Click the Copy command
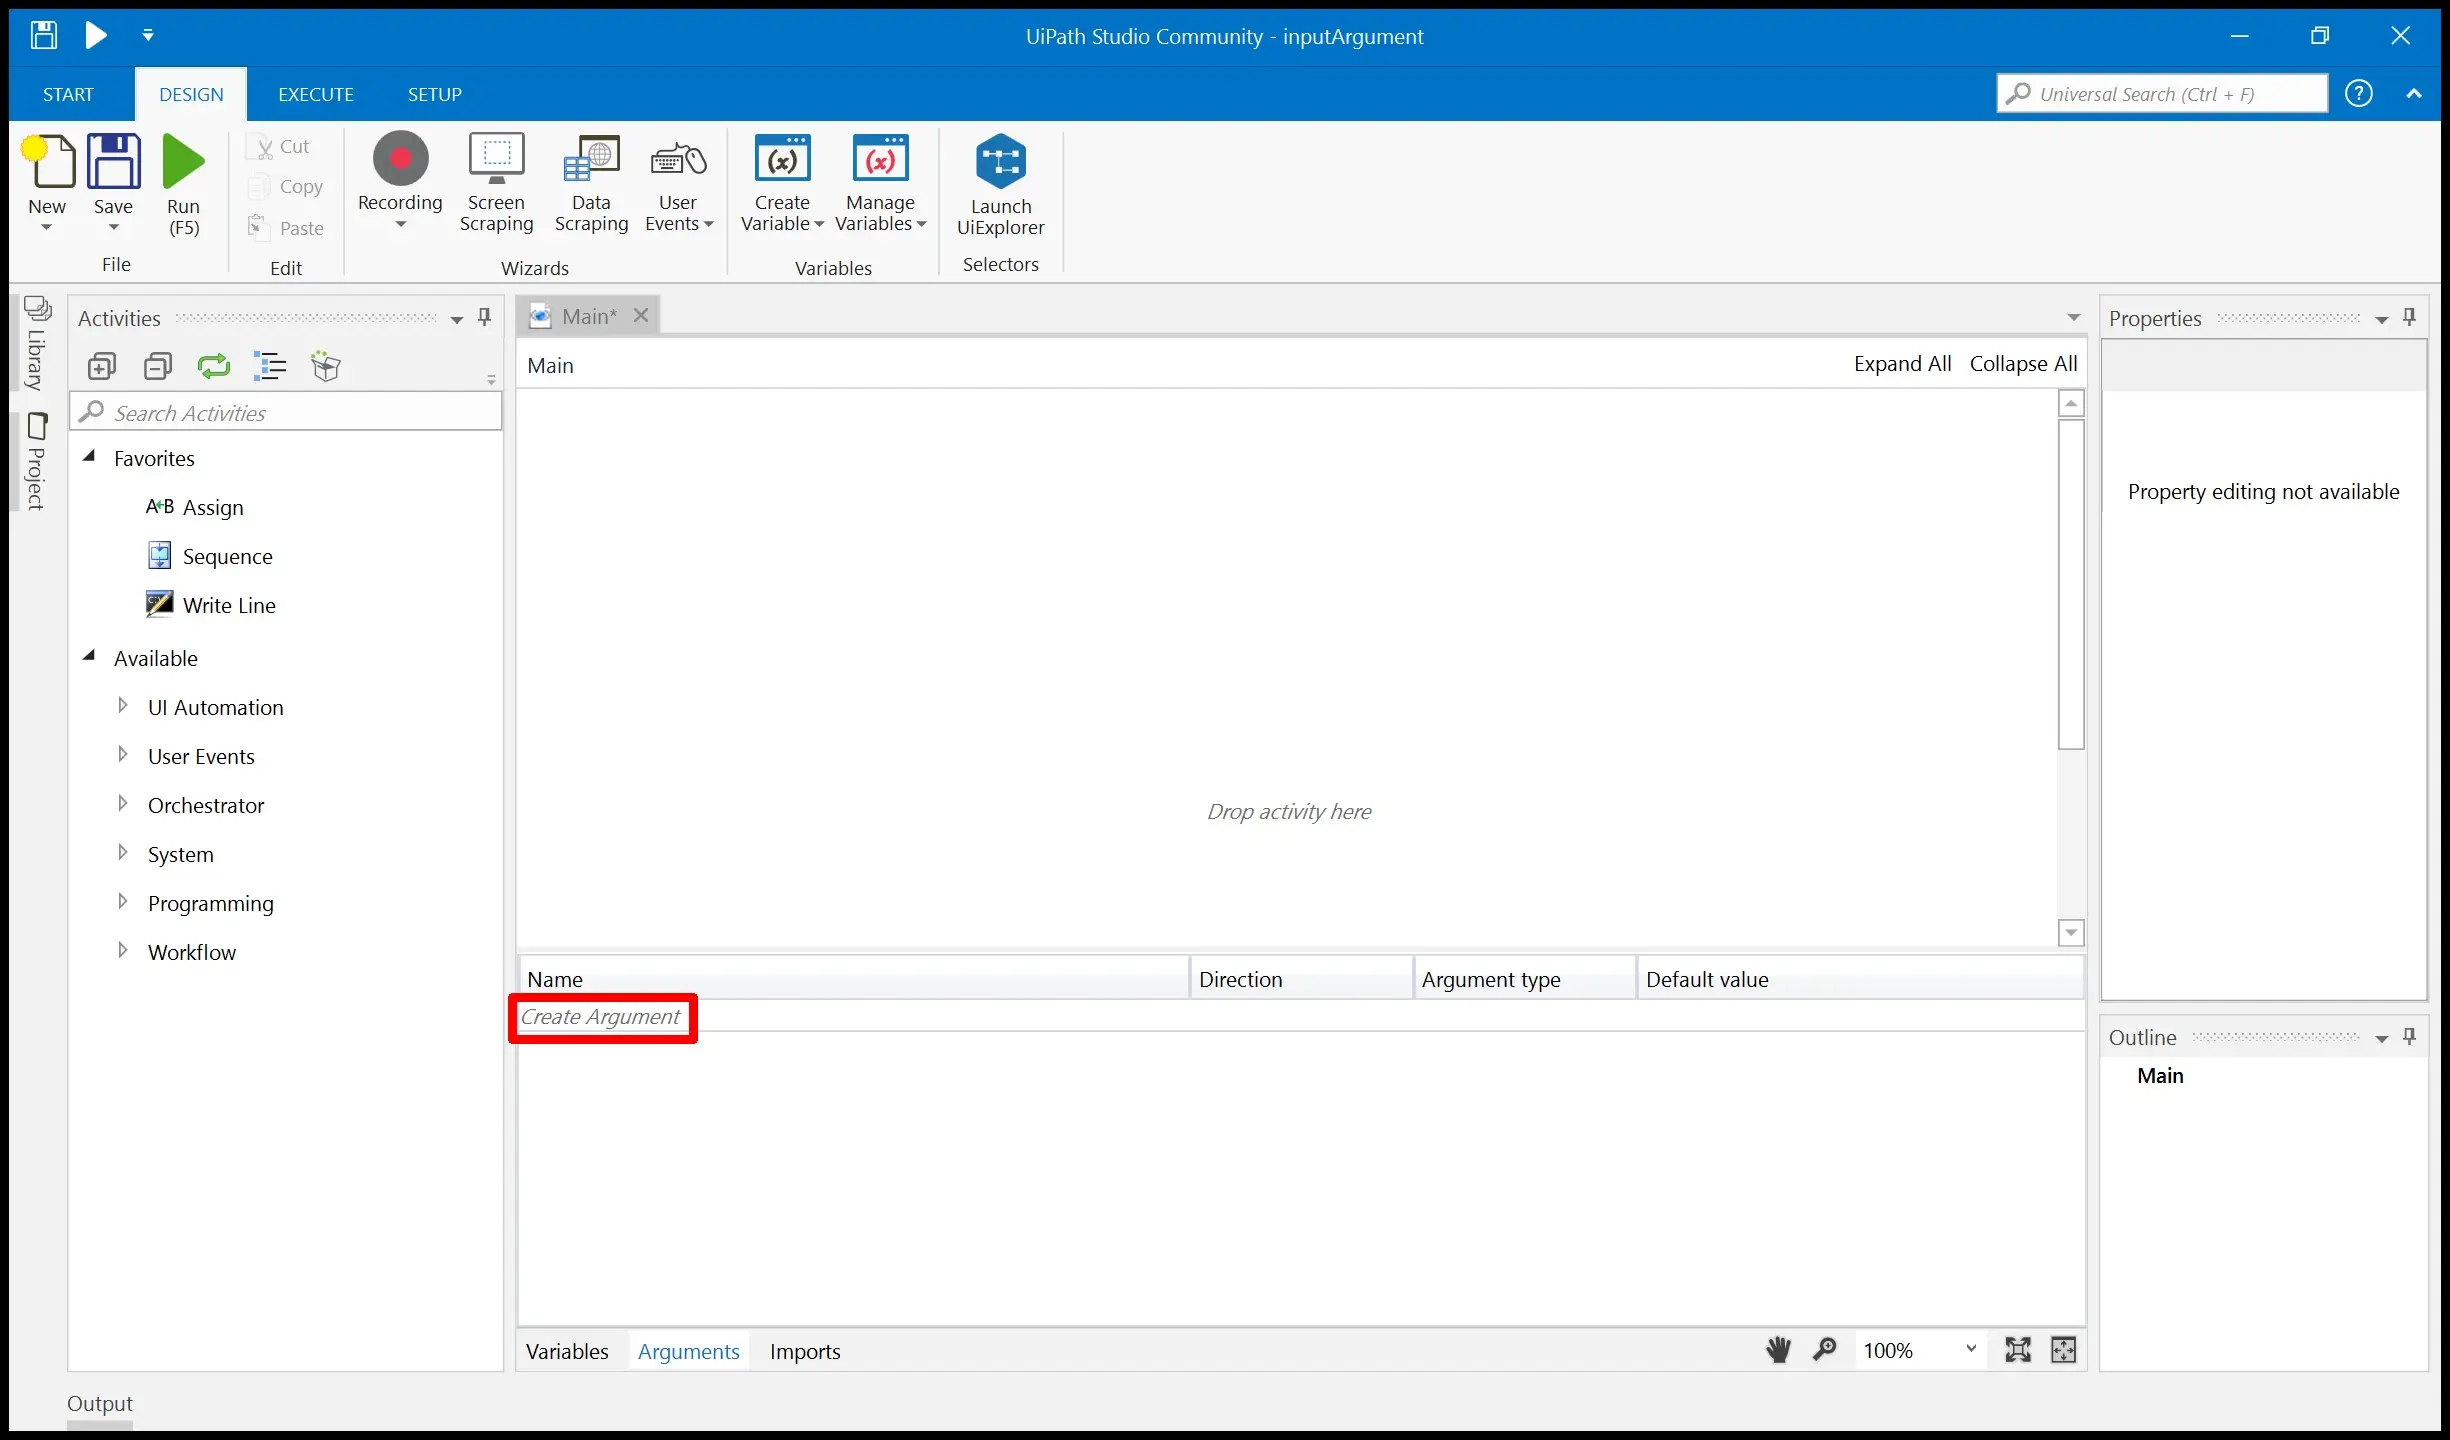The image size is (2450, 1440). [288, 187]
